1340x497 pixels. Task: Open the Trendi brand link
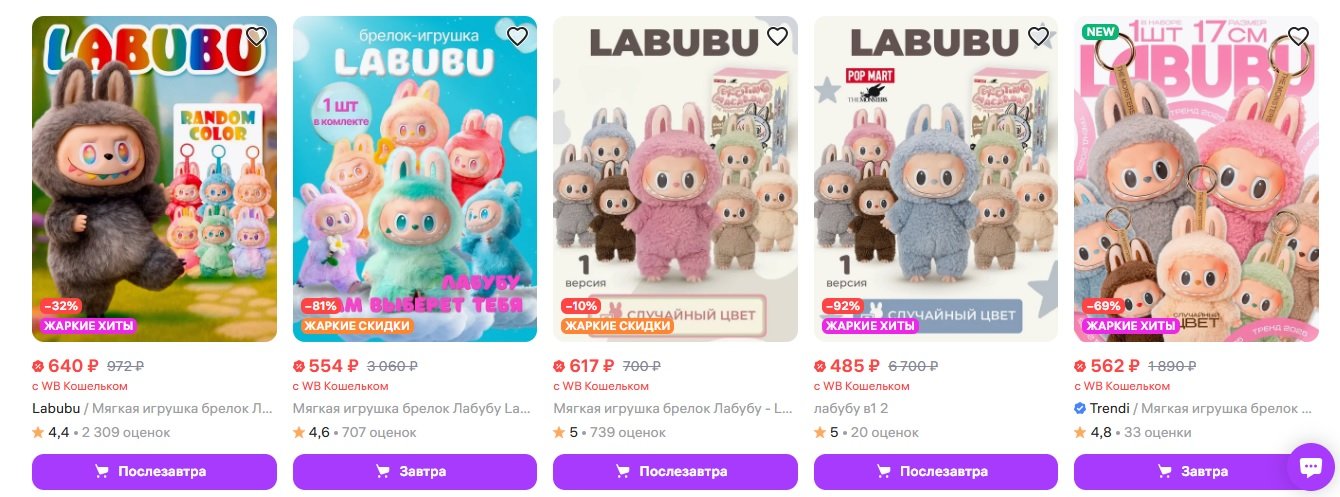(x=1109, y=409)
